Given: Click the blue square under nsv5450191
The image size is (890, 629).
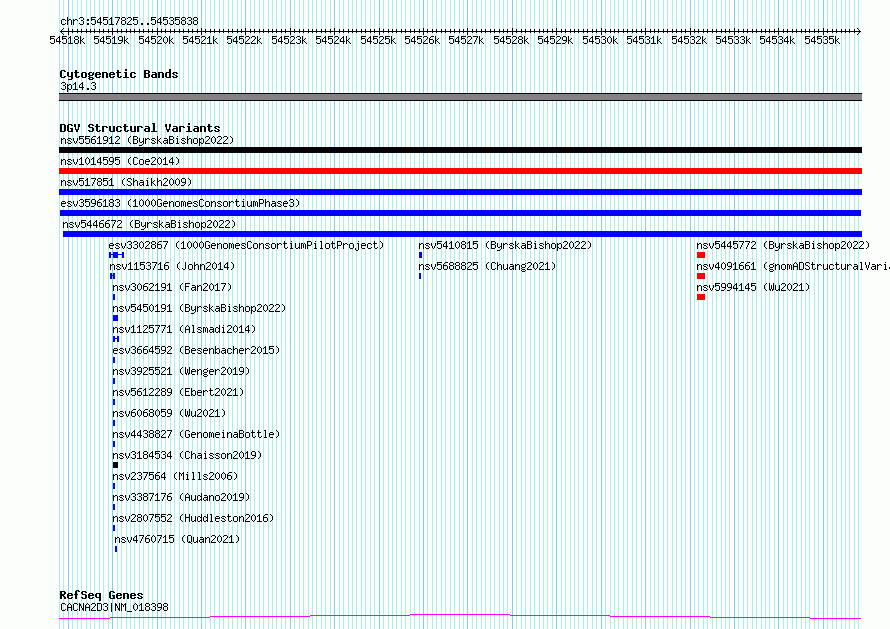Looking at the screenshot, I should [115, 318].
